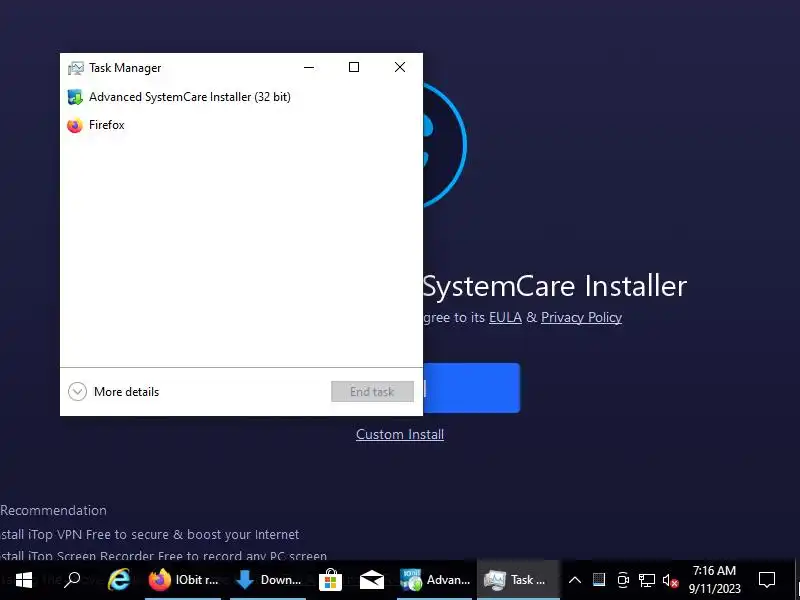Open the Privacy Policy link in installer

581,317
